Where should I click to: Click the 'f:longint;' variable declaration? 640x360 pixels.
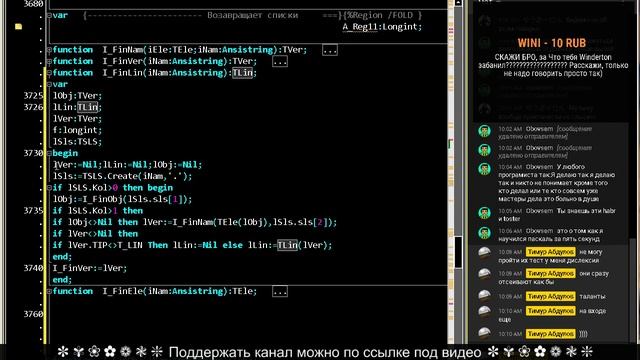[77, 130]
